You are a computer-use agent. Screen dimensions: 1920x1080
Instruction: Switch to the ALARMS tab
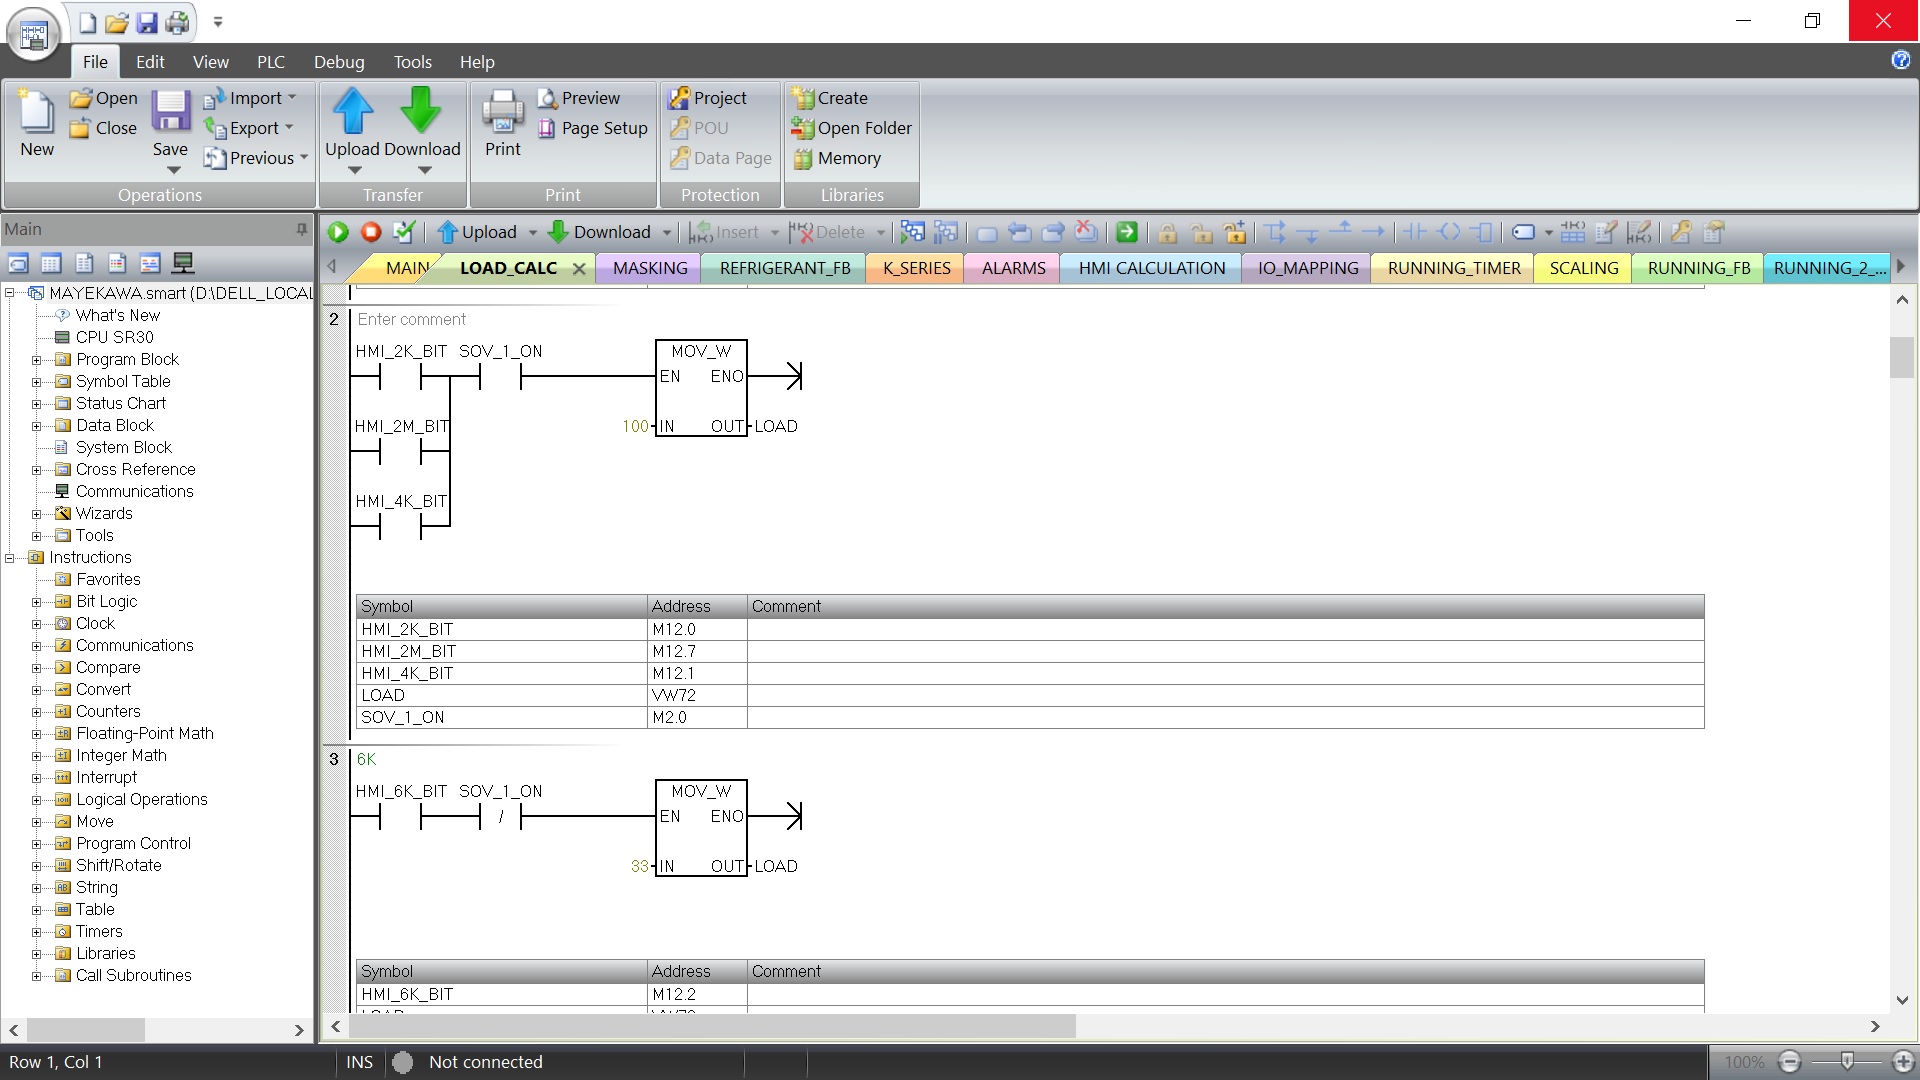1012,268
